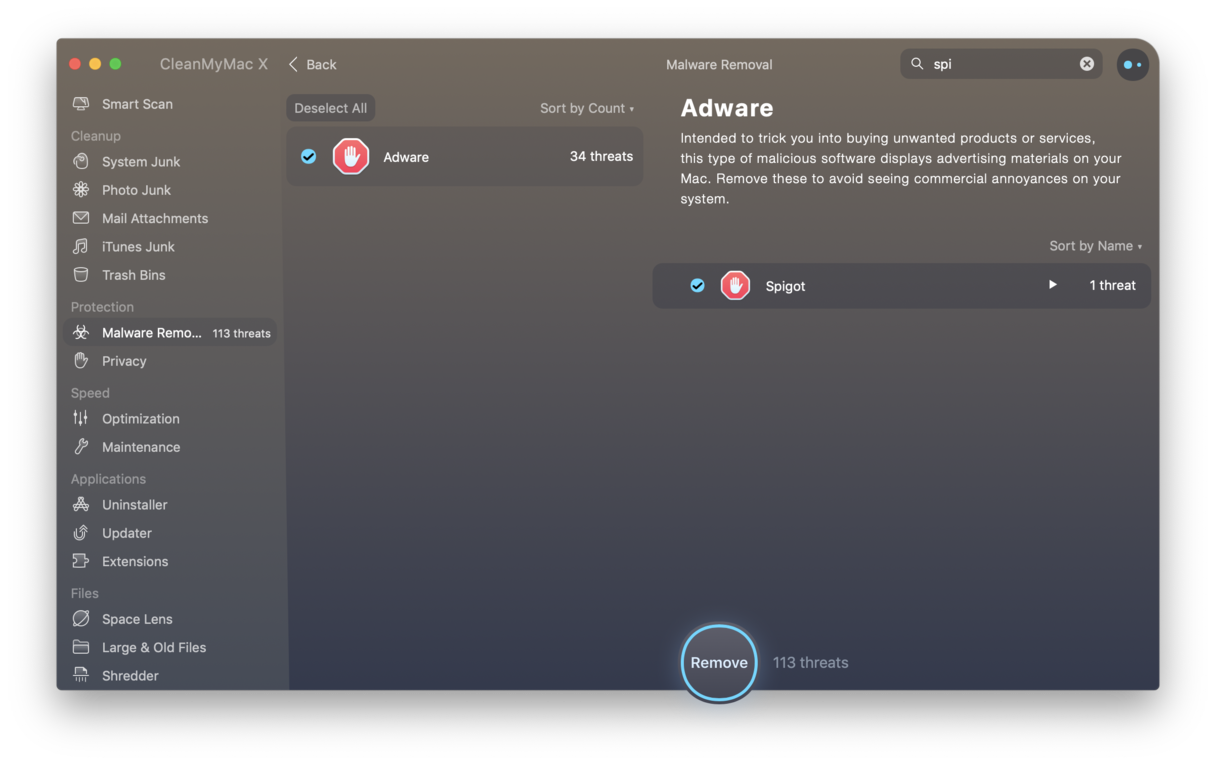Click the Adware heading
This screenshot has width=1216, height=765.
[x=727, y=108]
